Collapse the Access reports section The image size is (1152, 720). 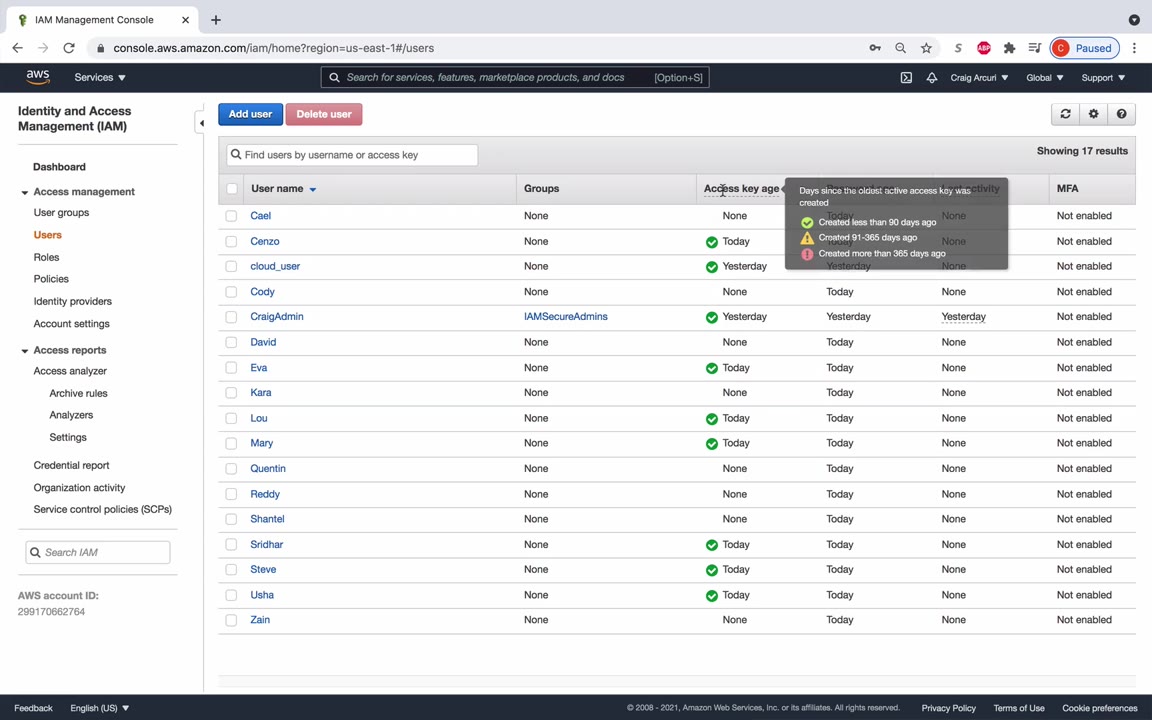click(25, 350)
